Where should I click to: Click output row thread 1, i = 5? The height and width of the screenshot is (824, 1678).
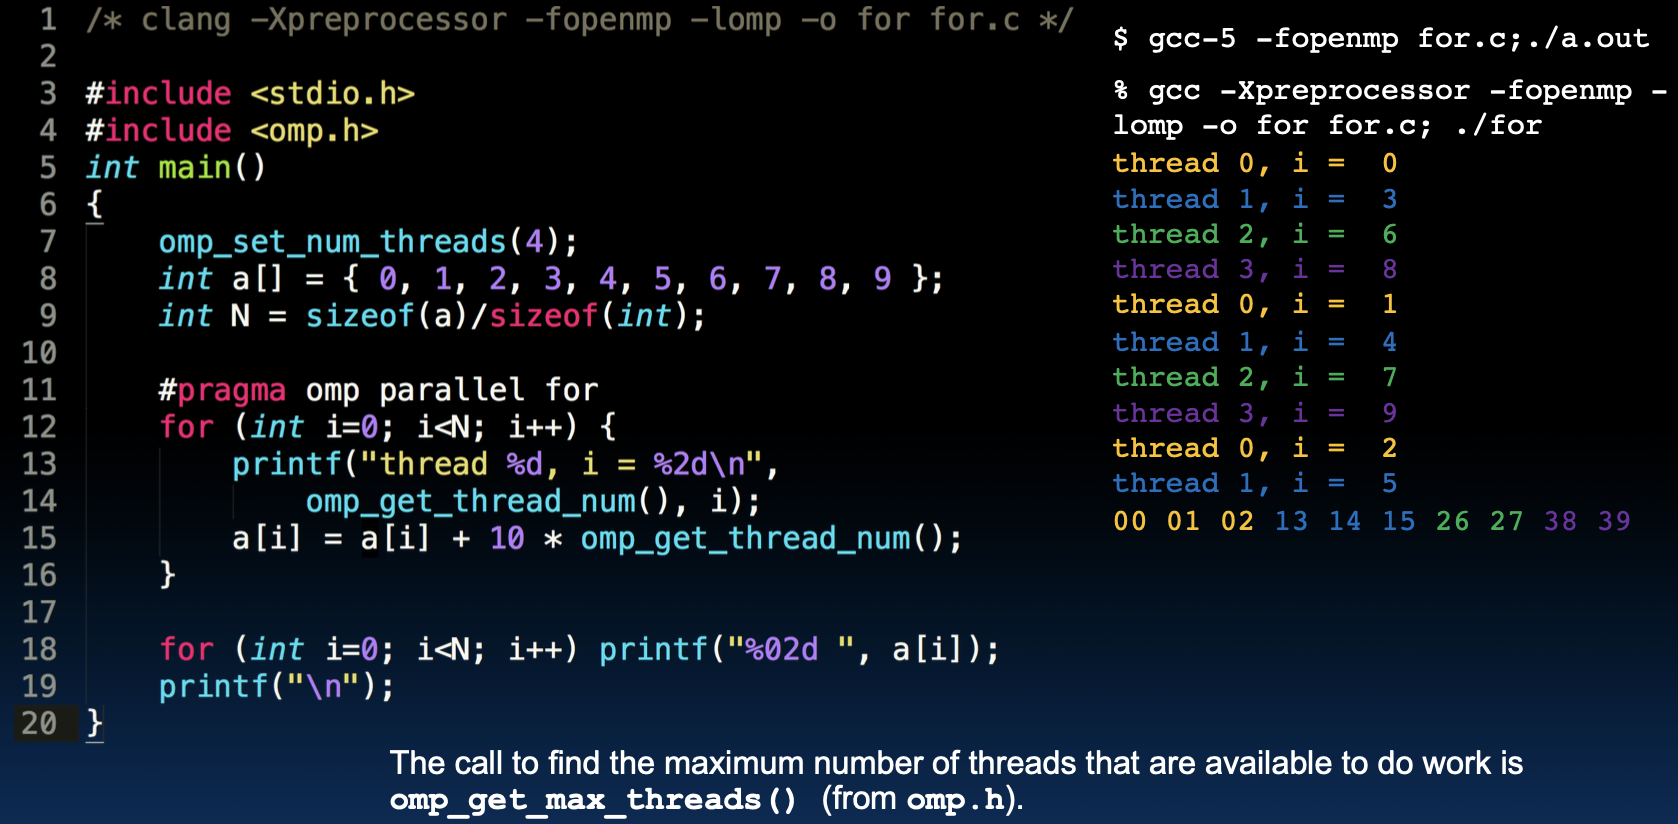(x=1255, y=484)
